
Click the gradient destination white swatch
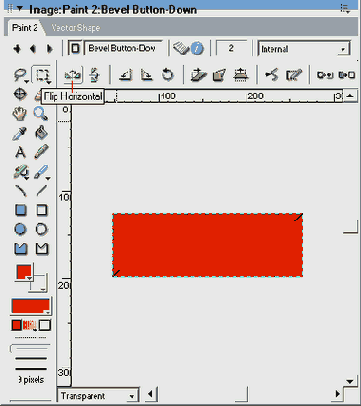45,325
